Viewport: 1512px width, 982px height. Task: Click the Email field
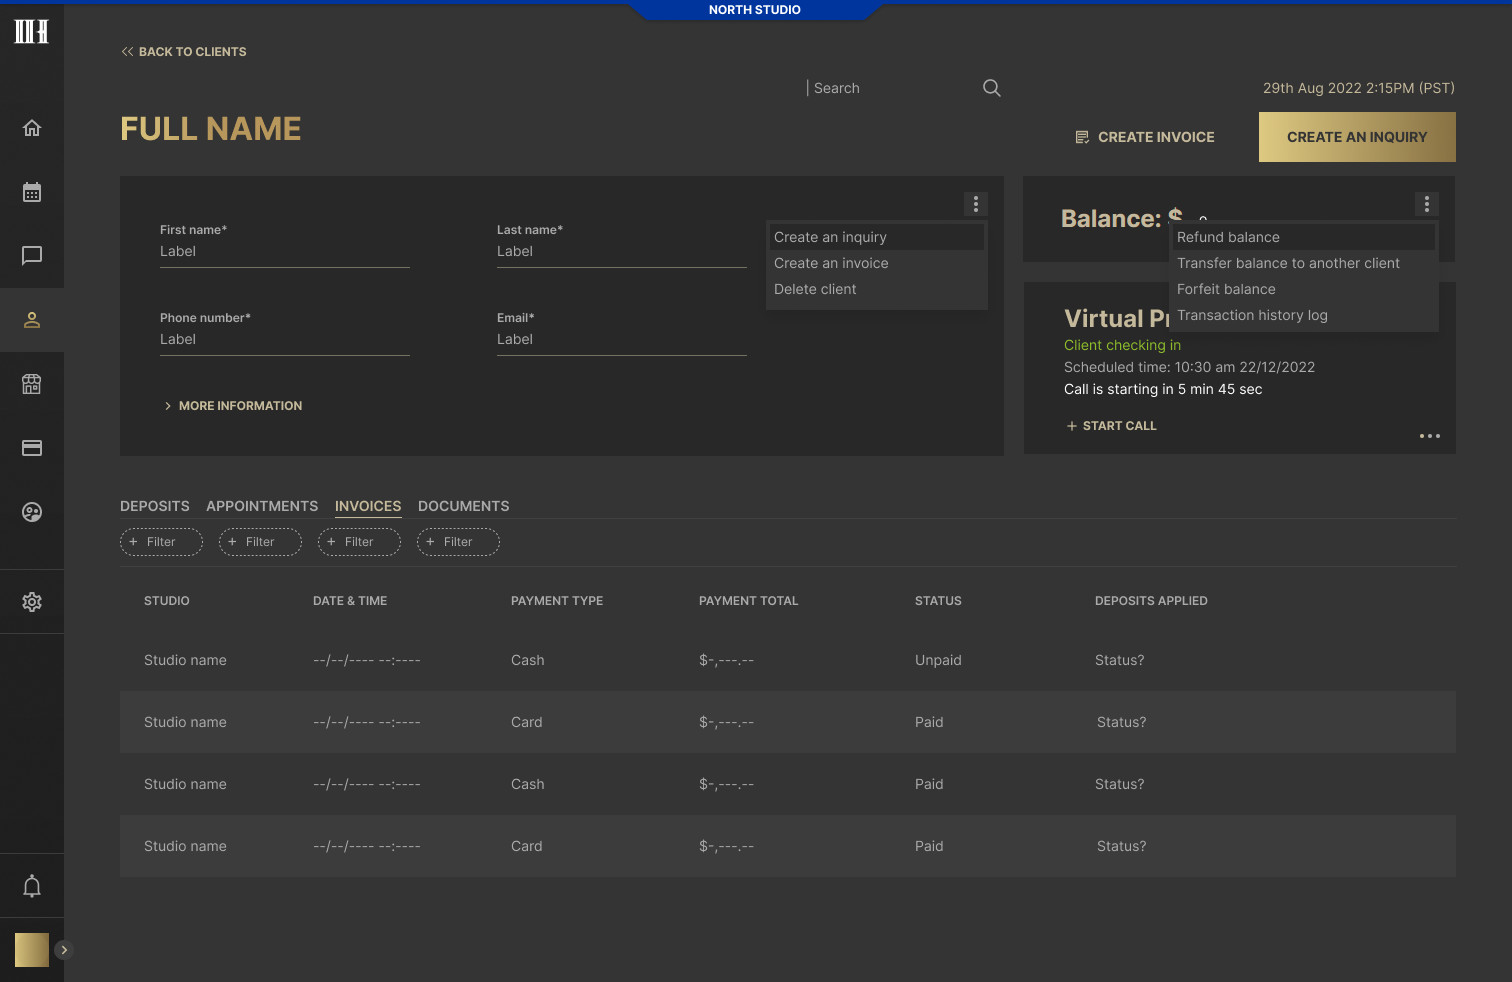click(622, 340)
